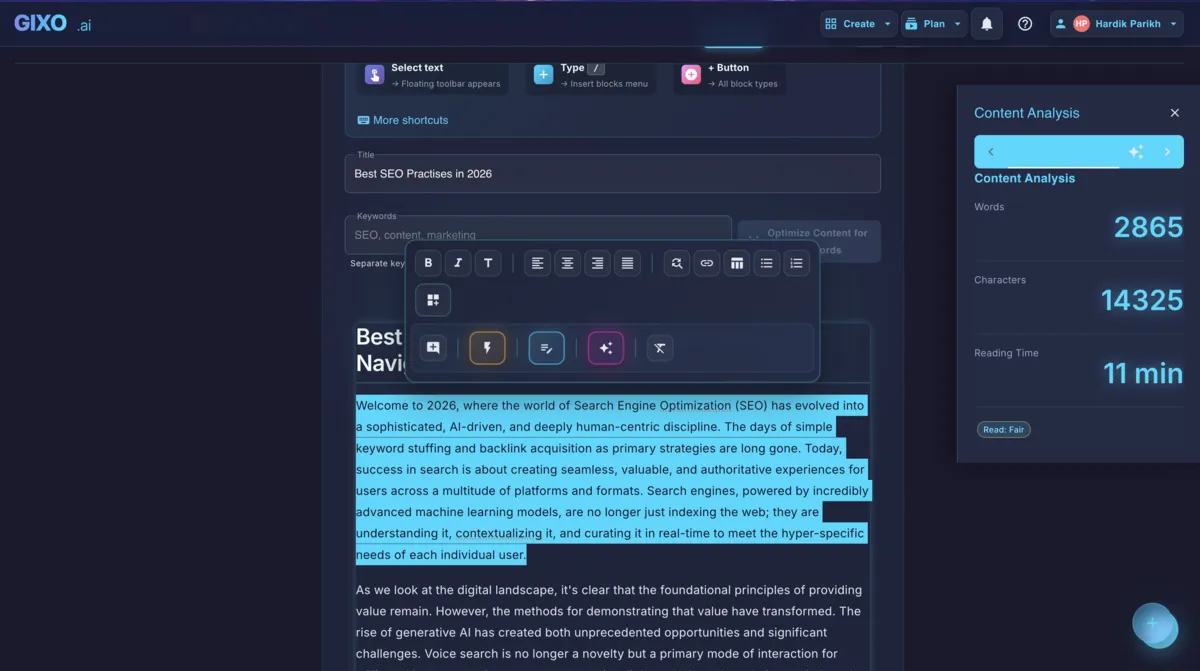Create a numbered list
Screen dimensions: 1200x671
tap(796, 262)
